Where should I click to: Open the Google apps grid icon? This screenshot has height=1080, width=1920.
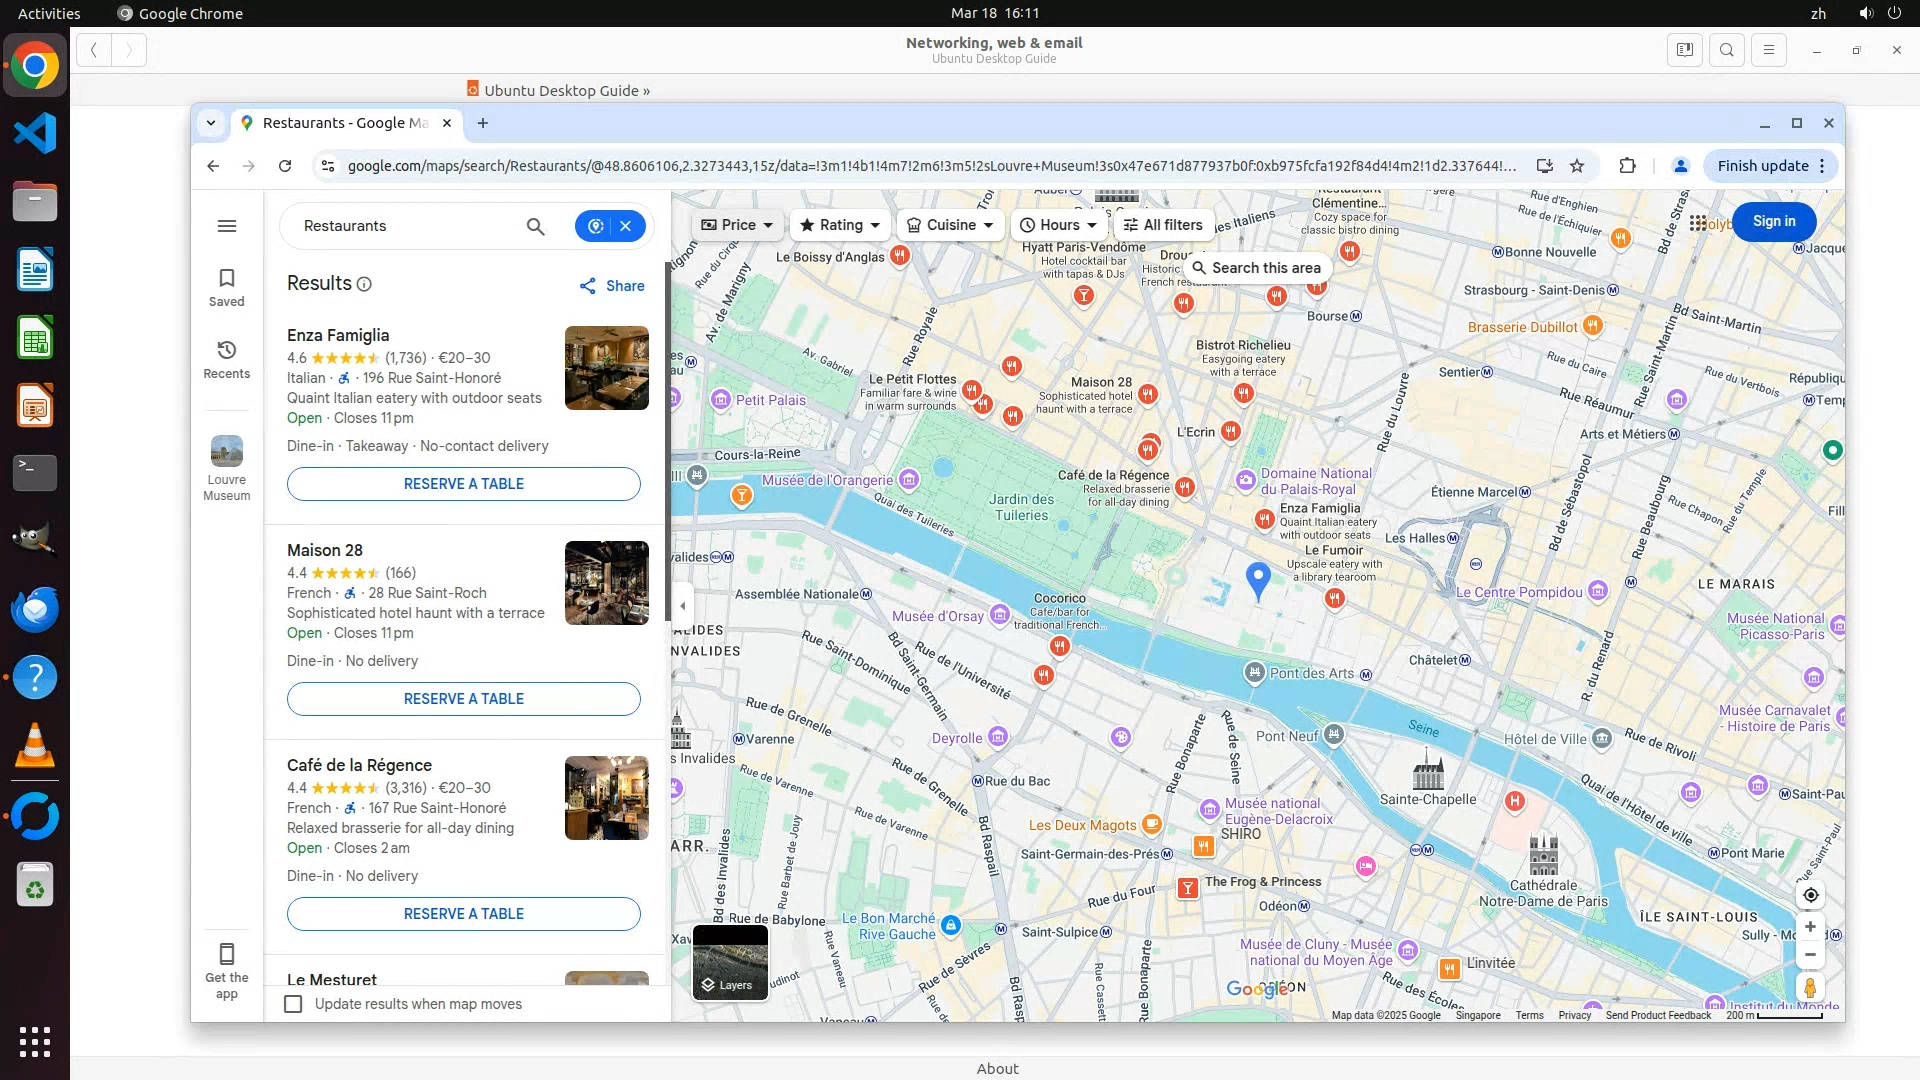tap(1698, 222)
